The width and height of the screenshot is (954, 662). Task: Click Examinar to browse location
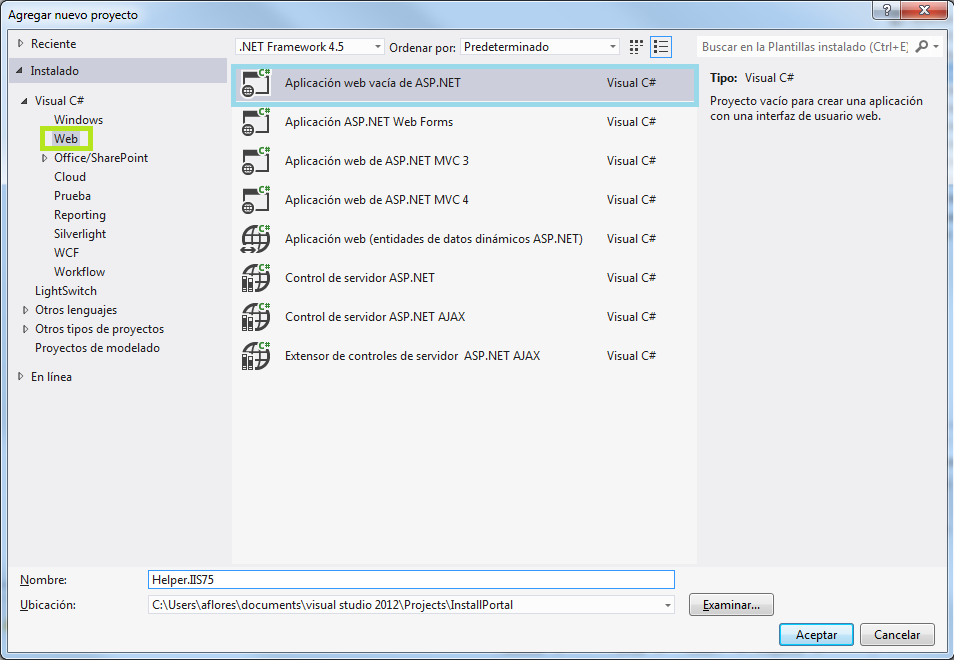(731, 605)
